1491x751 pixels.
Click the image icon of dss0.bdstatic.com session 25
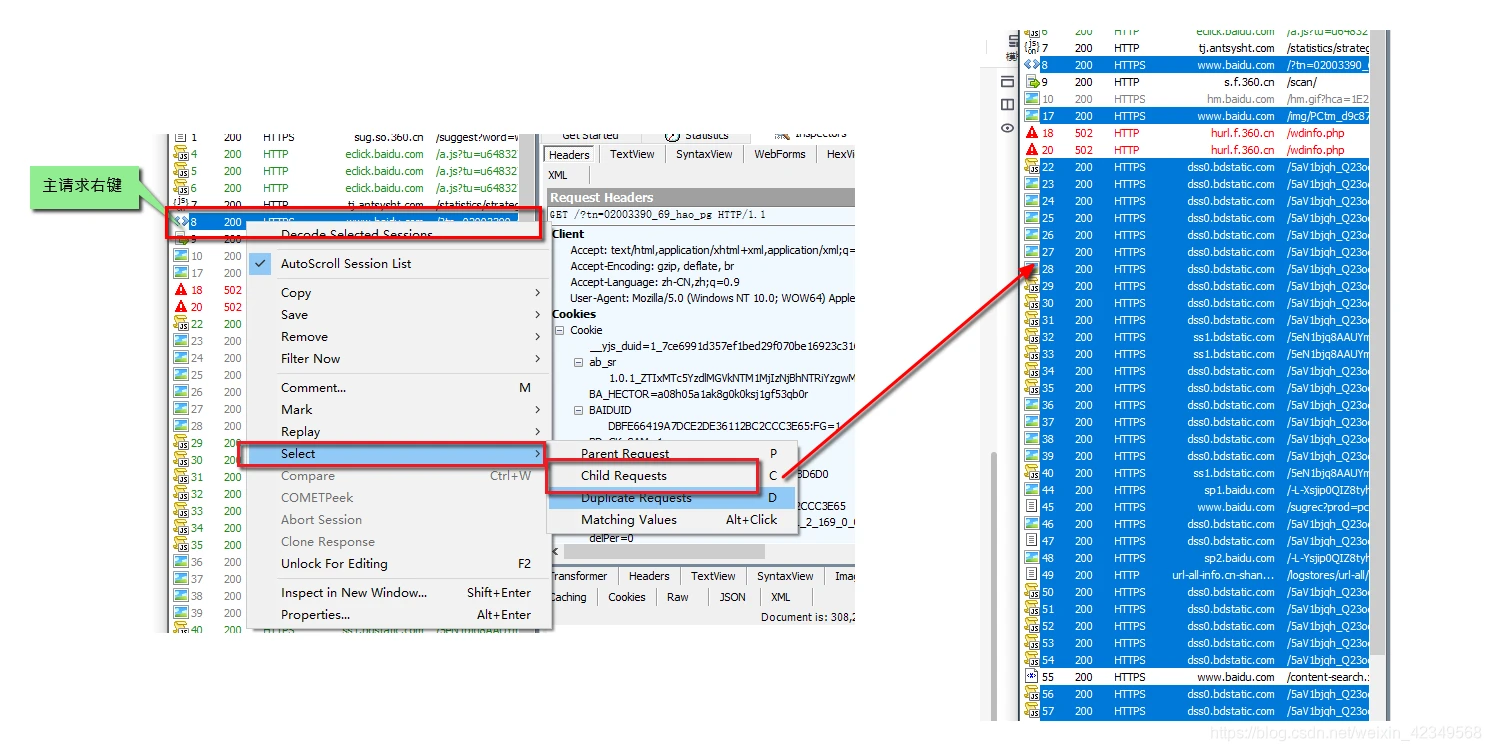coord(1032,218)
